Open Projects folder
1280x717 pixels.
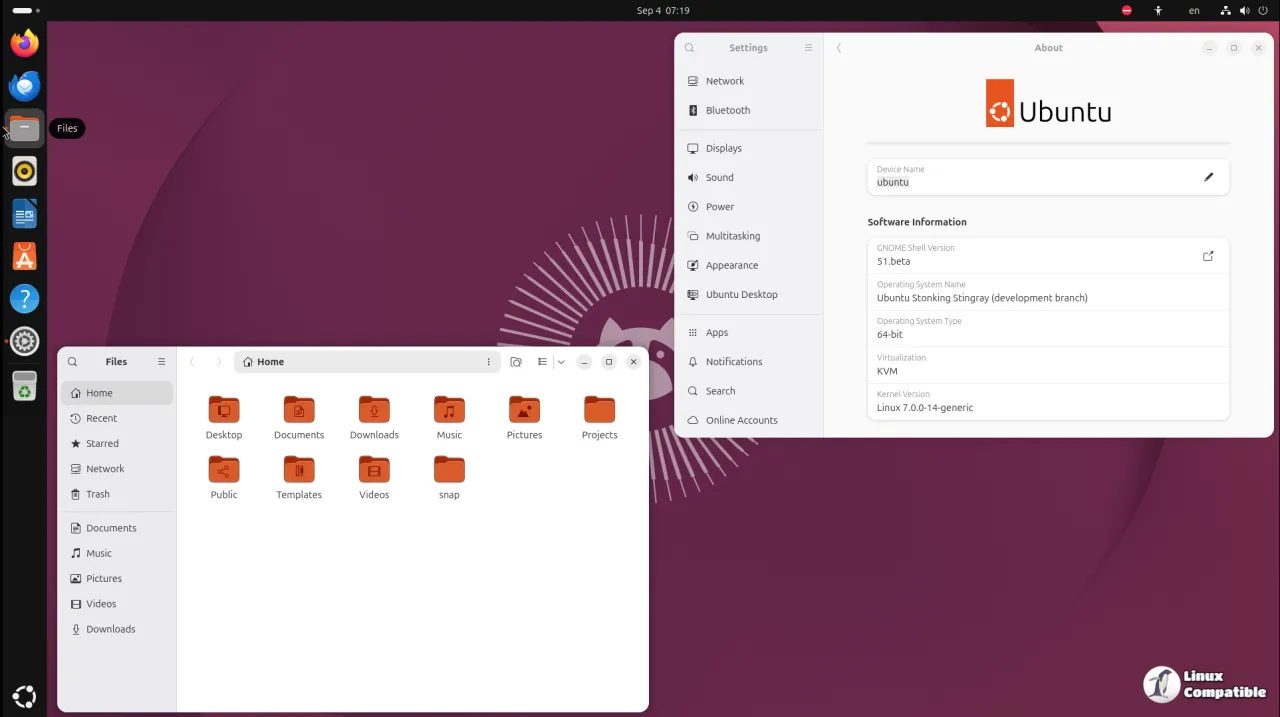tap(599, 417)
